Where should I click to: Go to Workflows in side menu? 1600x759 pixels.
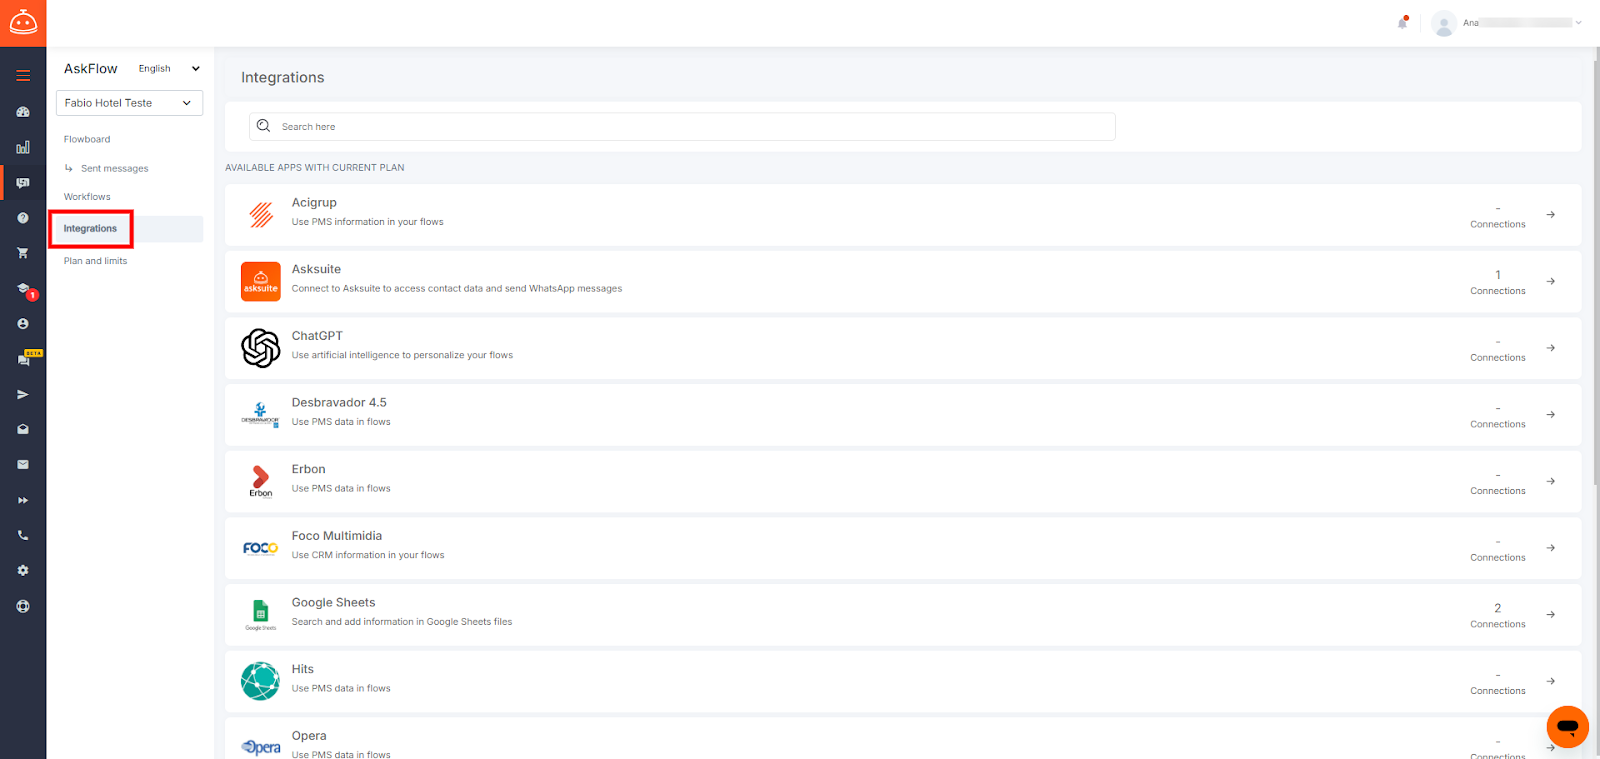pos(87,197)
